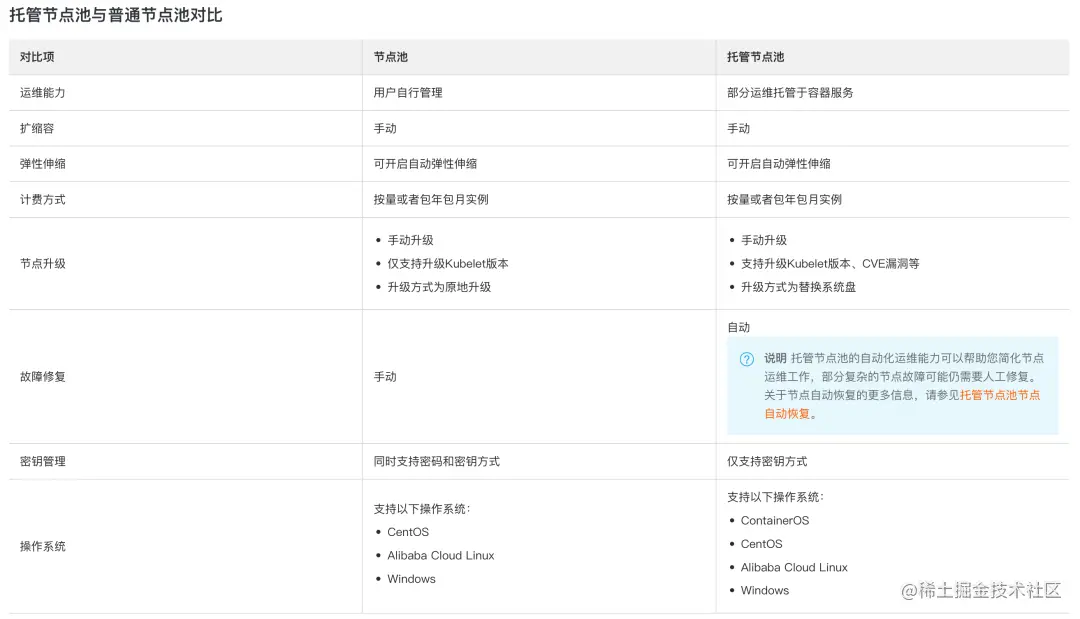Click the page title 托管节点池与普通节点池对比
Image resolution: width=1080 pixels, height=619 pixels.
[x=116, y=15]
